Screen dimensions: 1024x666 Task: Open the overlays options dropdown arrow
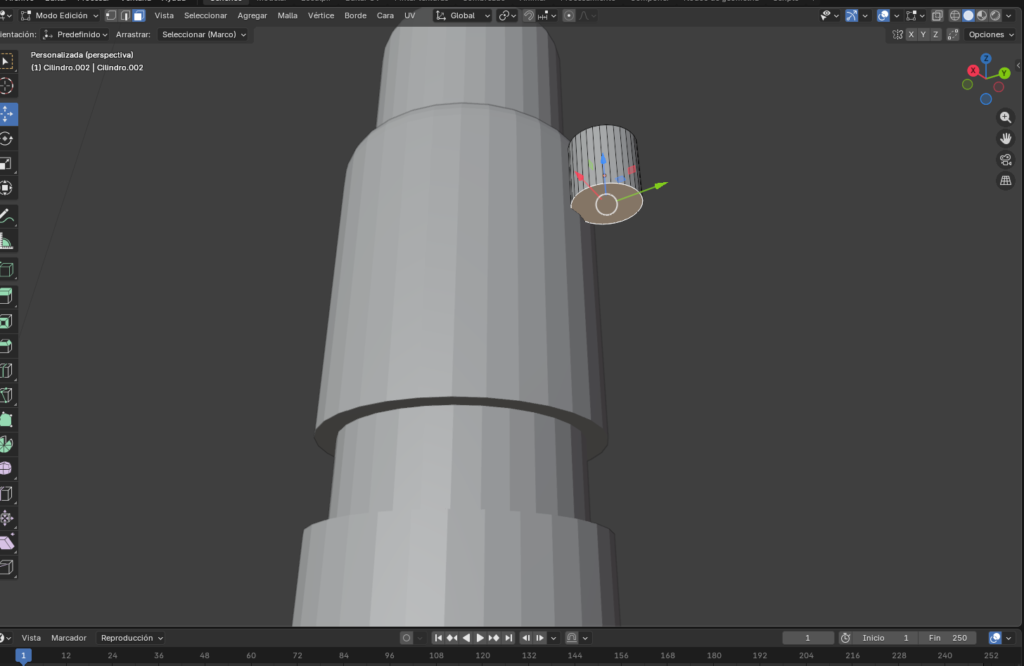point(897,16)
